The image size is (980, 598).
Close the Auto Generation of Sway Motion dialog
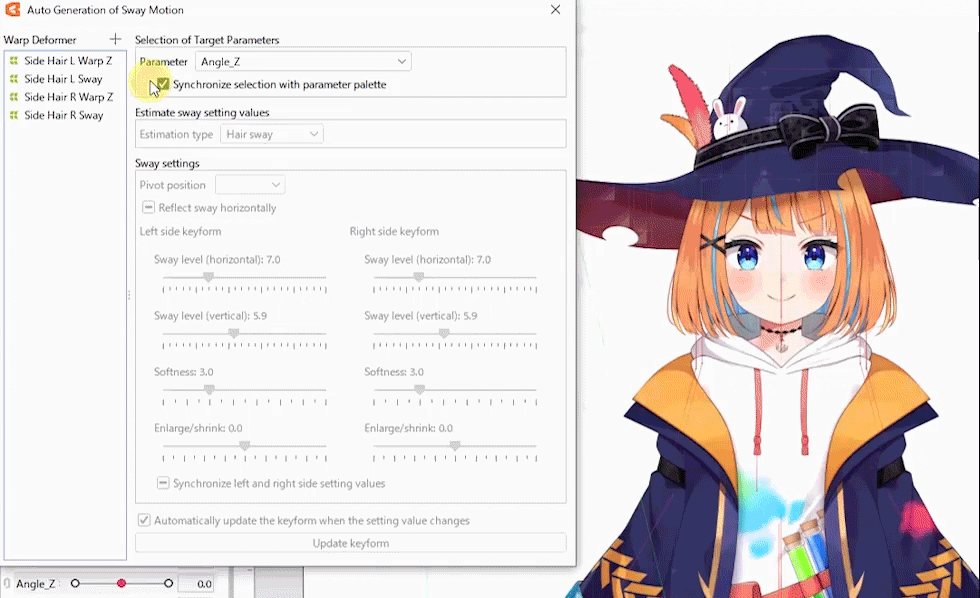(x=556, y=10)
